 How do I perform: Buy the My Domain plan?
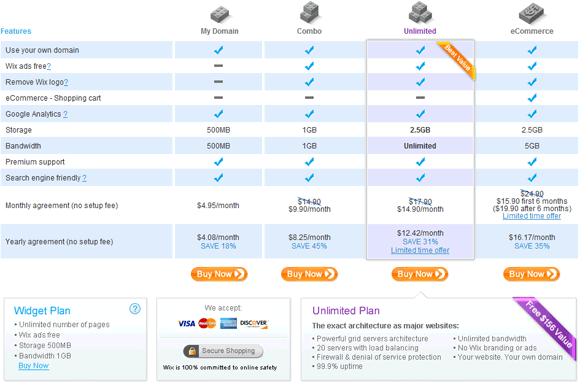point(219,274)
